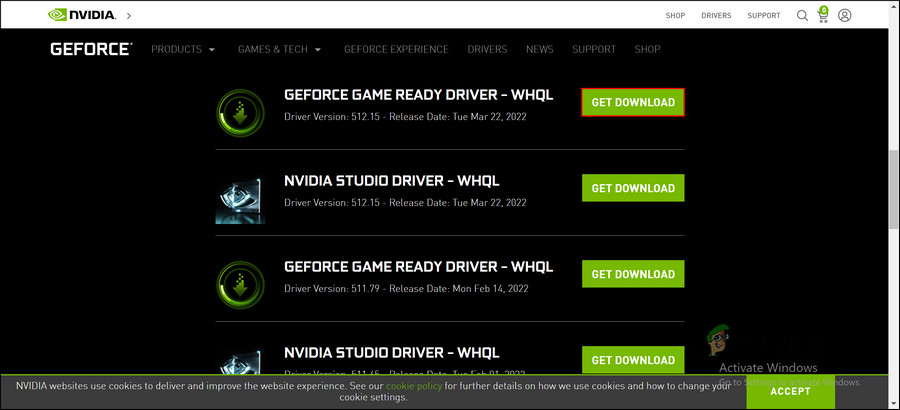
Task: Get download for Studio Driver 512.15
Action: [x=633, y=188]
